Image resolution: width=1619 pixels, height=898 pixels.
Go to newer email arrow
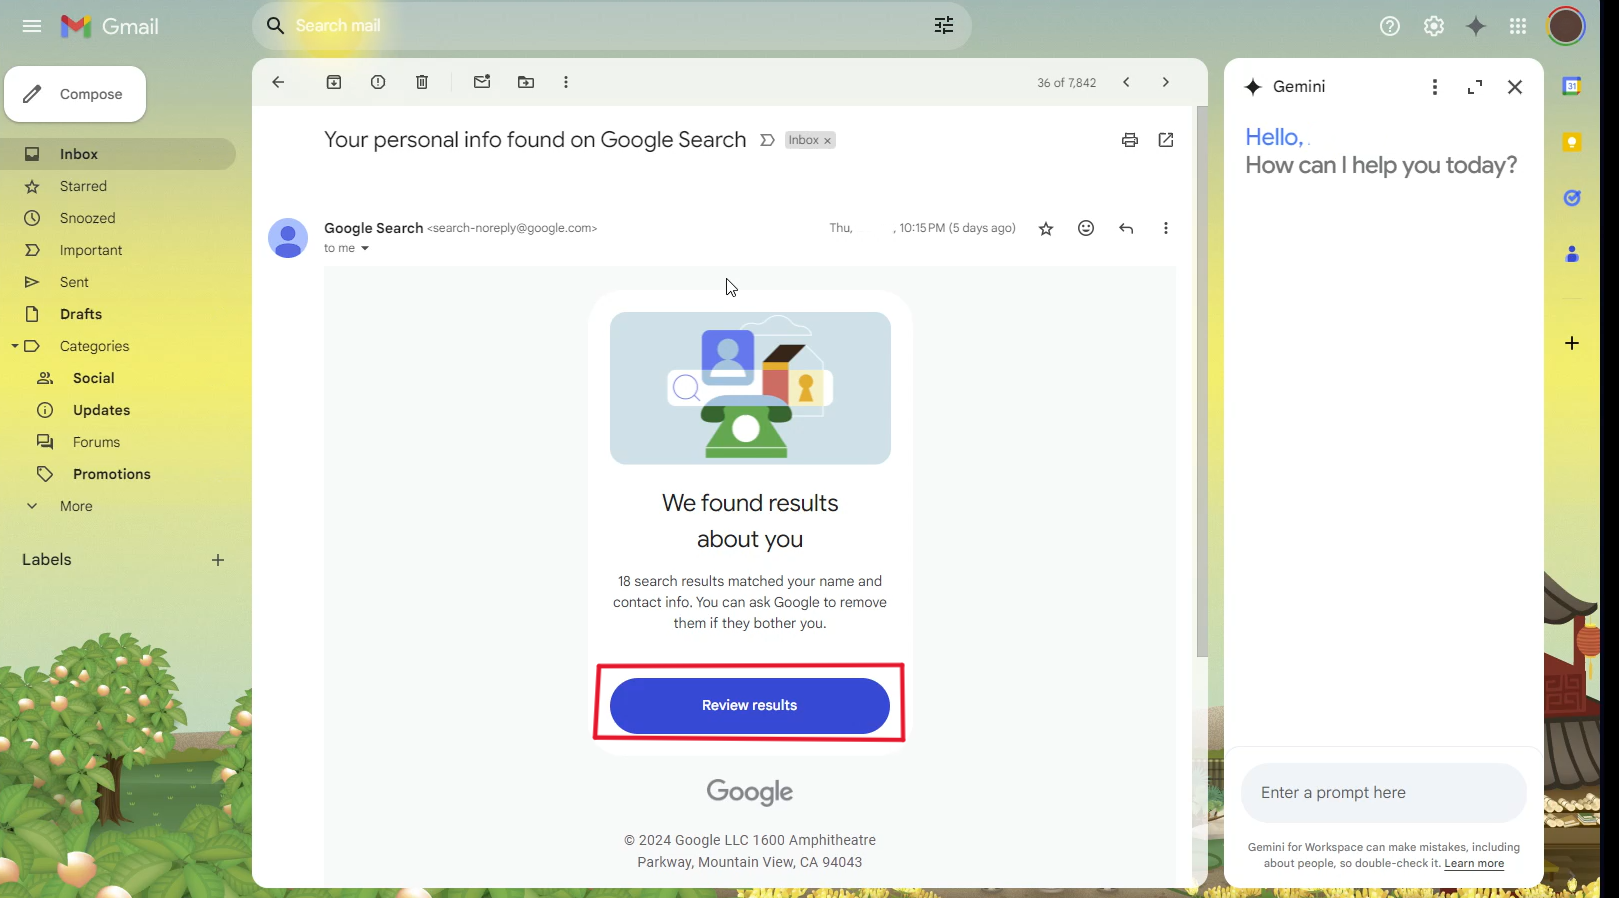(x=1126, y=82)
